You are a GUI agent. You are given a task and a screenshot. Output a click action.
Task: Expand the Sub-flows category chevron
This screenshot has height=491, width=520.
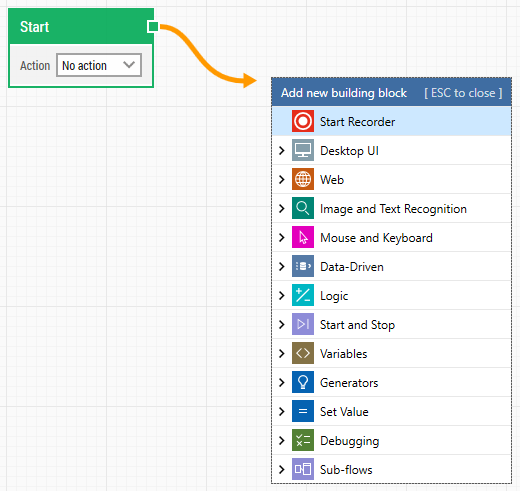pyautogui.click(x=282, y=469)
